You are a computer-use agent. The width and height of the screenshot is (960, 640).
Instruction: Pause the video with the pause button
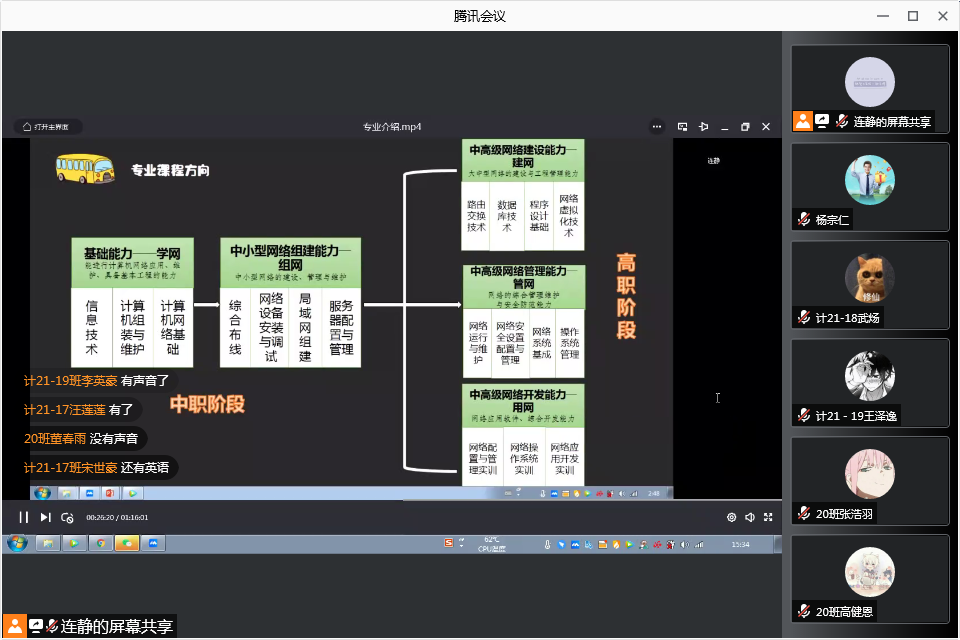[x=23, y=517]
